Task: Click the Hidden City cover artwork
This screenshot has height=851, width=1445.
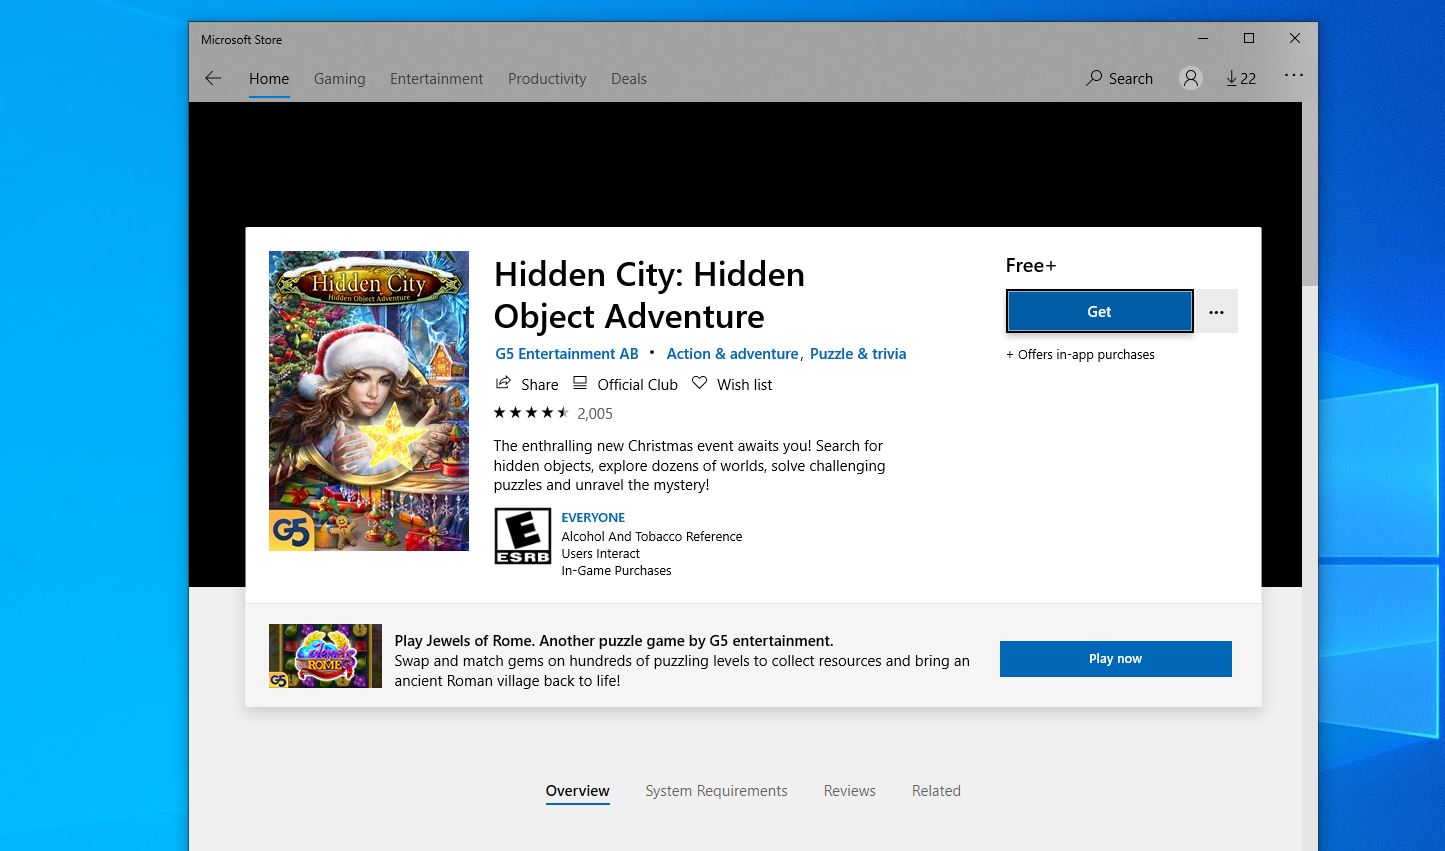Action: [x=368, y=400]
